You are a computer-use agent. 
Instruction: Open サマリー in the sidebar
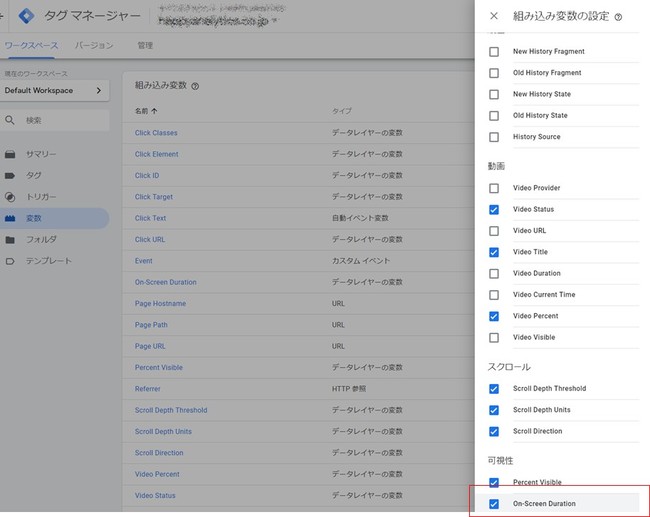tap(41, 154)
